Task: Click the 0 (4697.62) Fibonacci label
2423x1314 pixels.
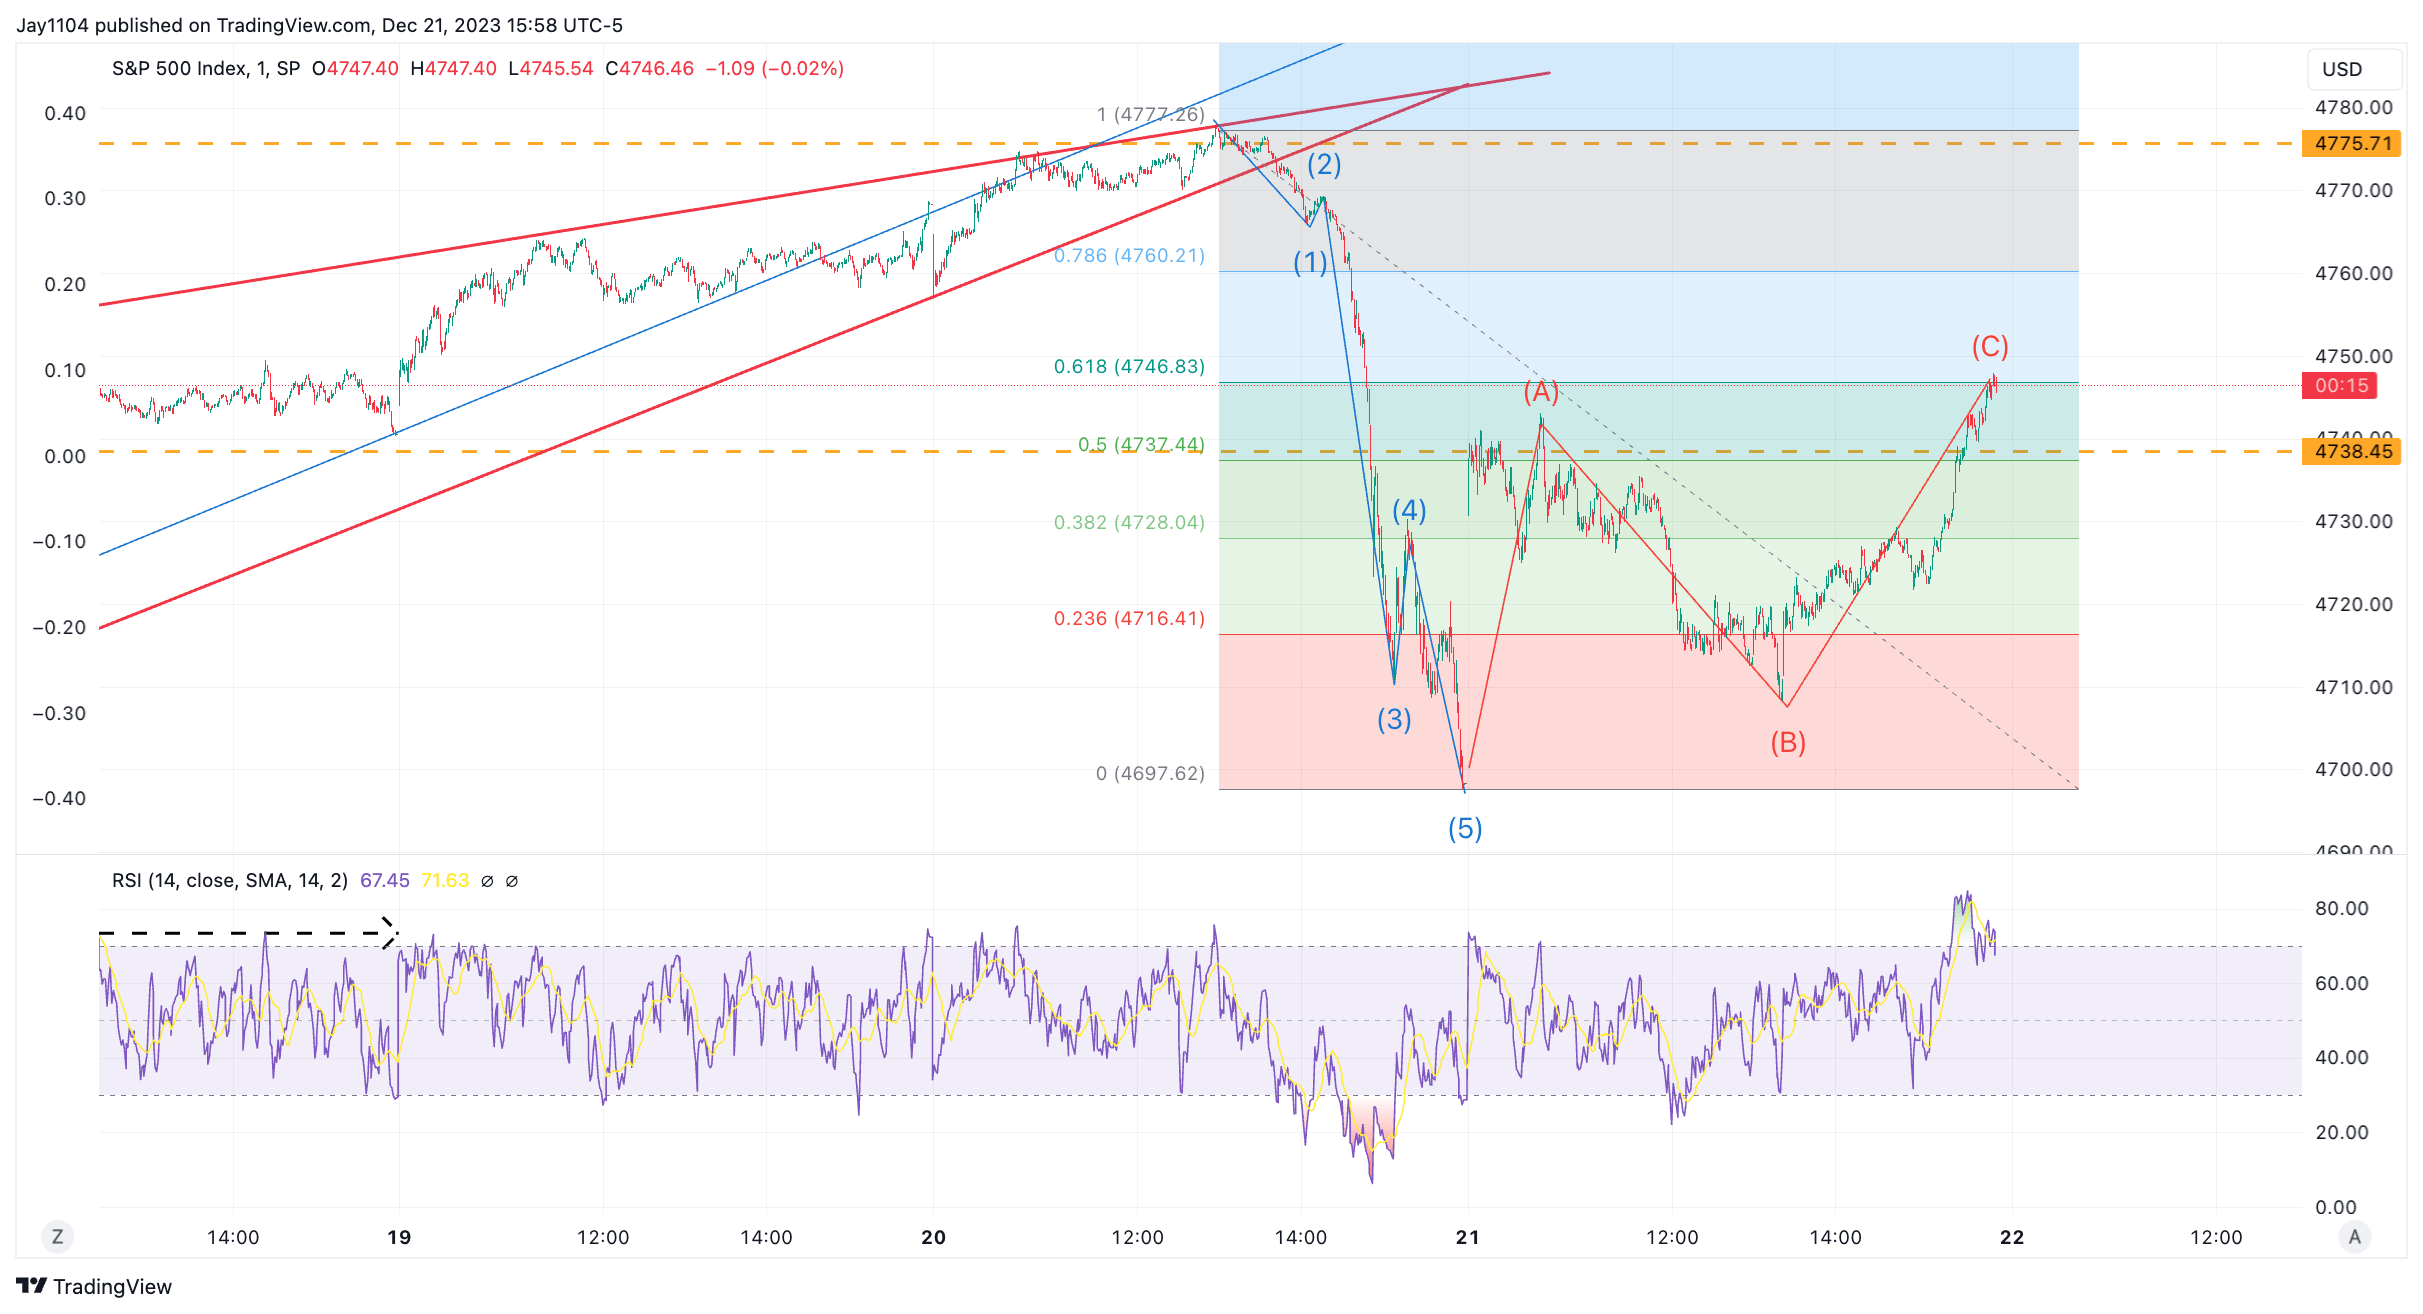Action: click(x=1150, y=773)
